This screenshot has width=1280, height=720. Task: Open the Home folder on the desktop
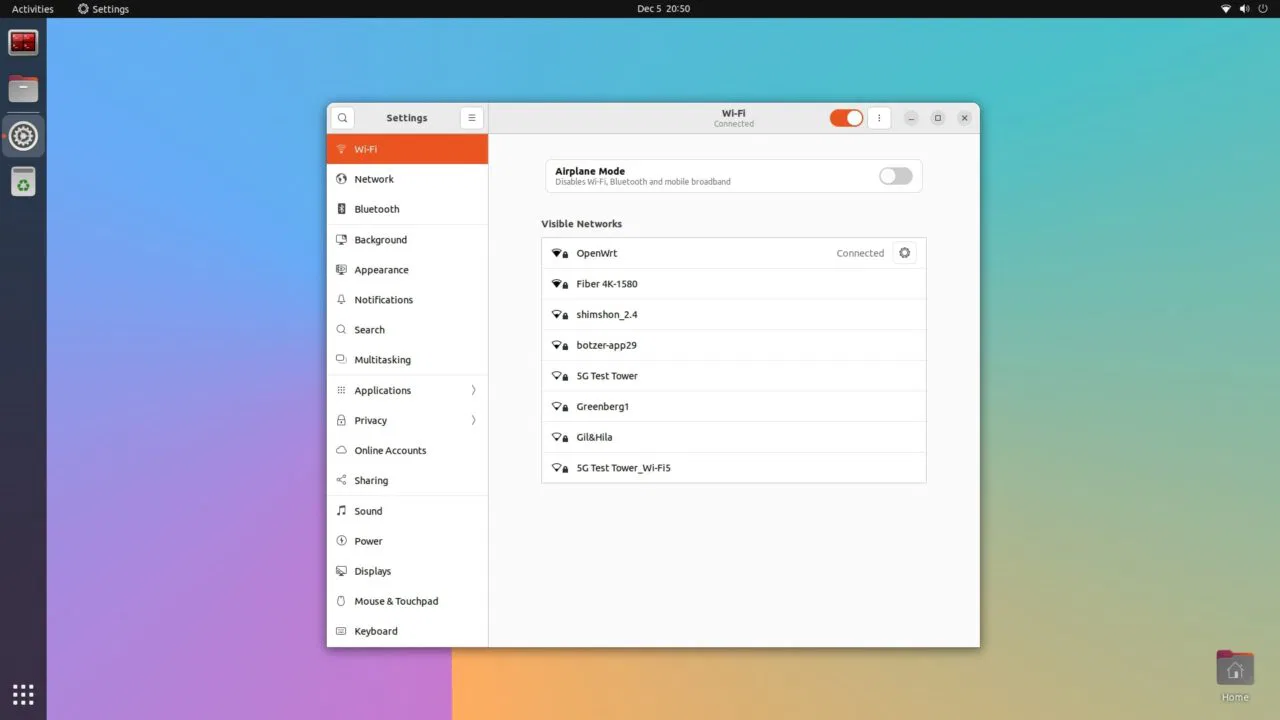click(1234, 667)
